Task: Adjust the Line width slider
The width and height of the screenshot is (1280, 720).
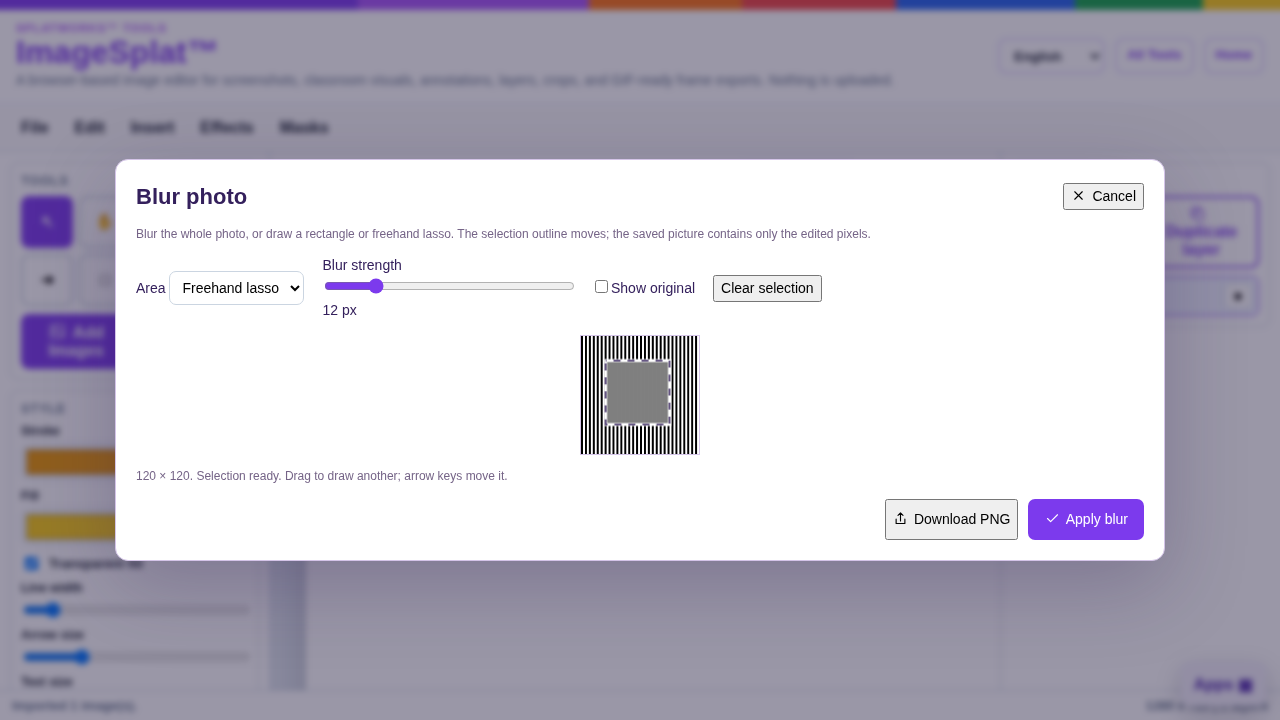Action: click(136, 610)
